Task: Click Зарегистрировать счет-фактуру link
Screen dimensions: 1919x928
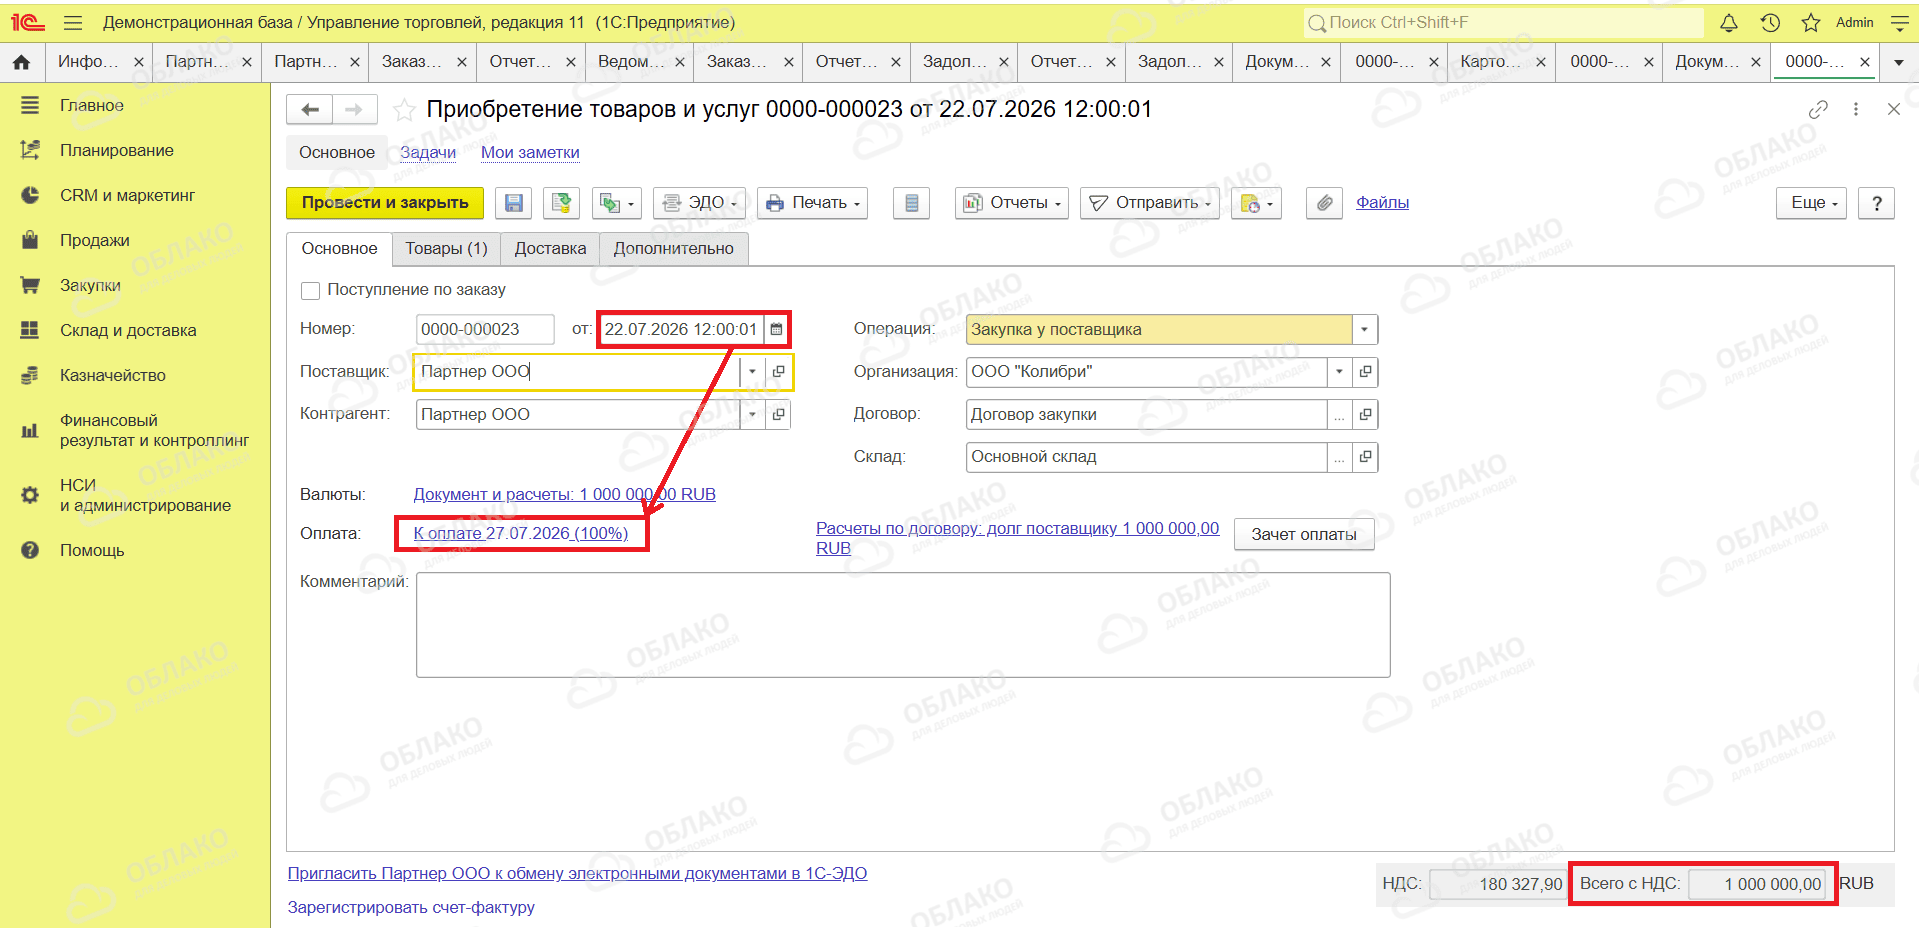Action: coord(411,907)
